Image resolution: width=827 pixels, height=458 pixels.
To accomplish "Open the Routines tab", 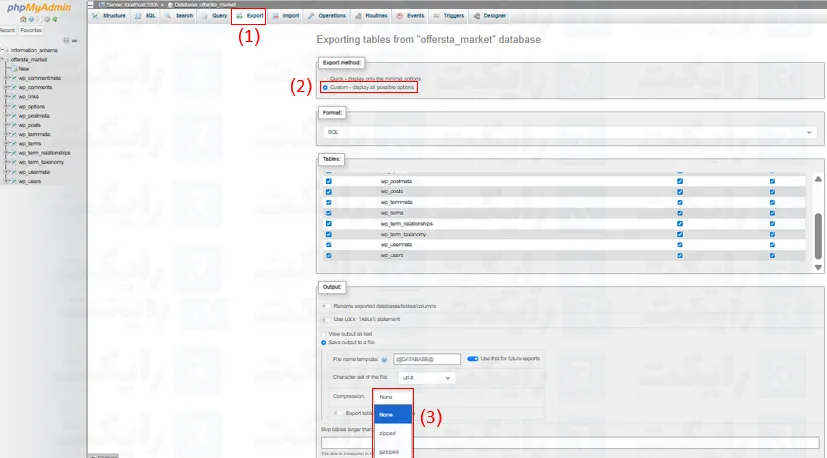I will coord(372,16).
